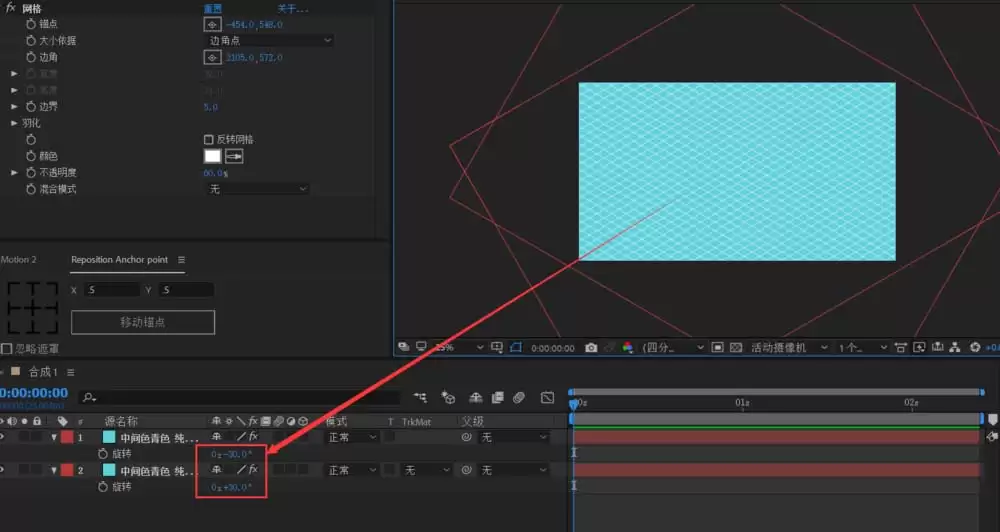Show channel and color management icon

[628, 348]
